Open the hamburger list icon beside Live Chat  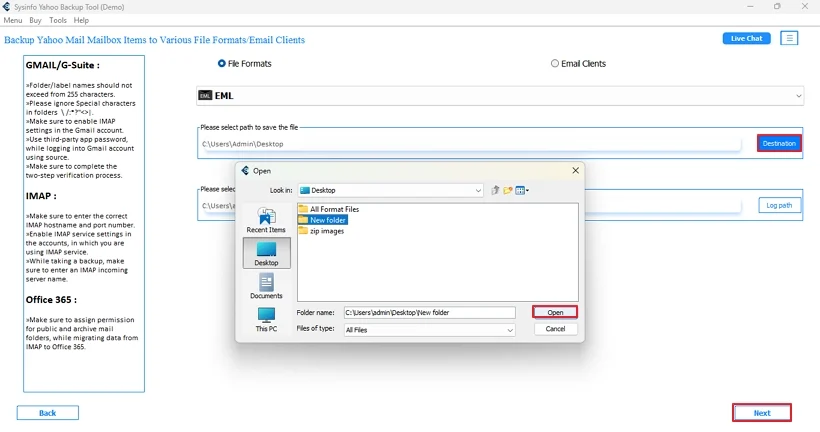pyautogui.click(x=789, y=38)
